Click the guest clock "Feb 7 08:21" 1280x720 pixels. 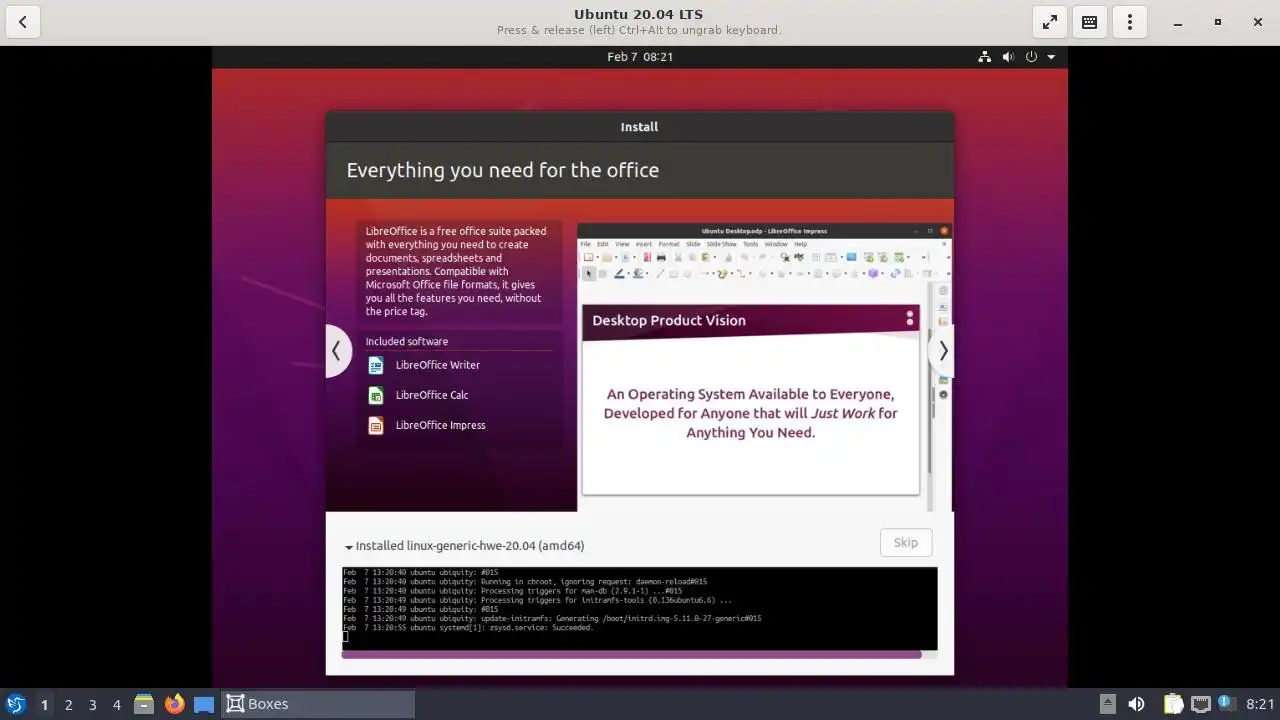[x=640, y=57]
